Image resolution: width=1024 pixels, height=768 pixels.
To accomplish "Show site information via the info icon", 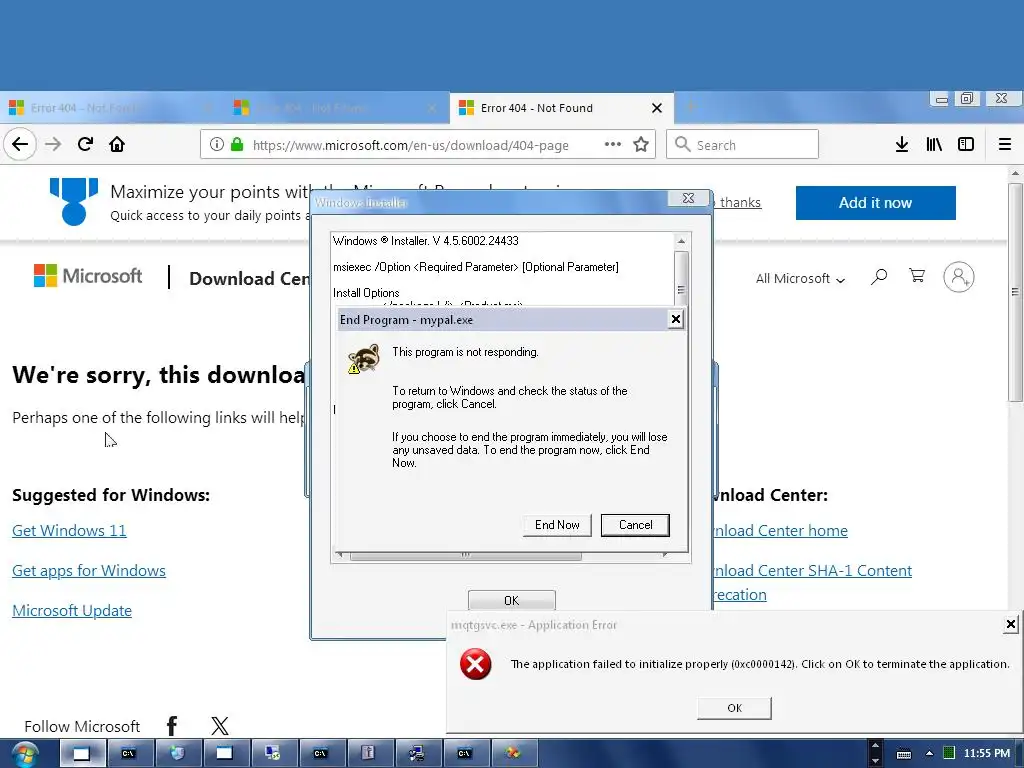I will [217, 144].
